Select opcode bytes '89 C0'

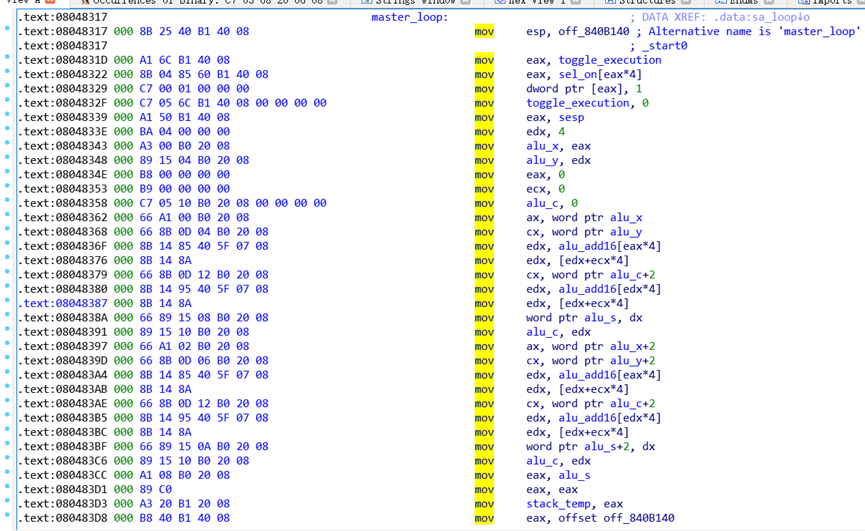coord(156,490)
